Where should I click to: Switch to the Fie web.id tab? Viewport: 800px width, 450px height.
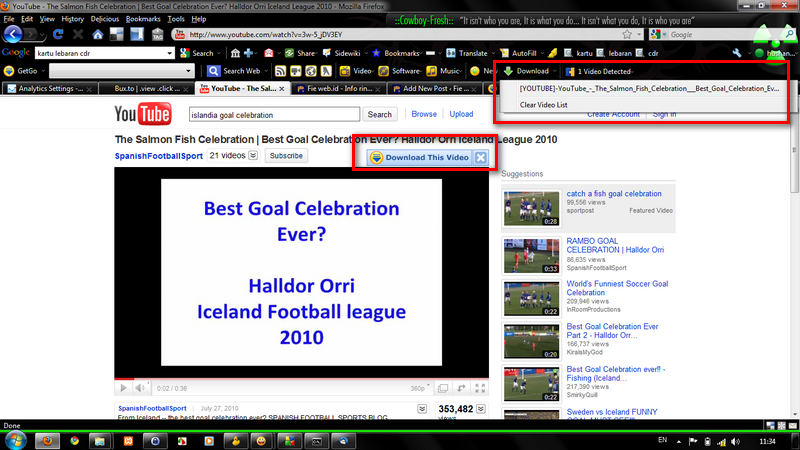339,88
